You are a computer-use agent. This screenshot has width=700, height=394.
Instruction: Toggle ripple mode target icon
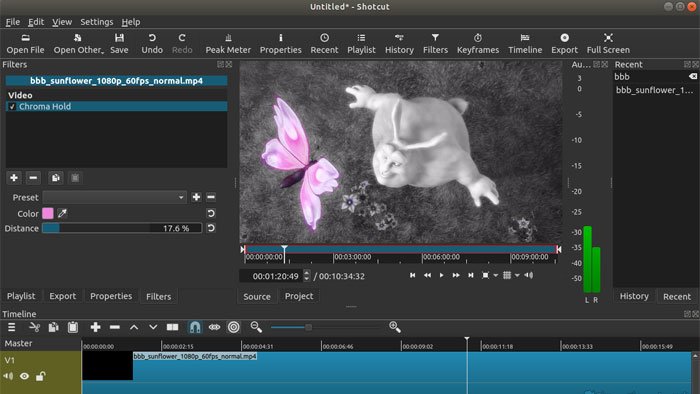tap(233, 327)
